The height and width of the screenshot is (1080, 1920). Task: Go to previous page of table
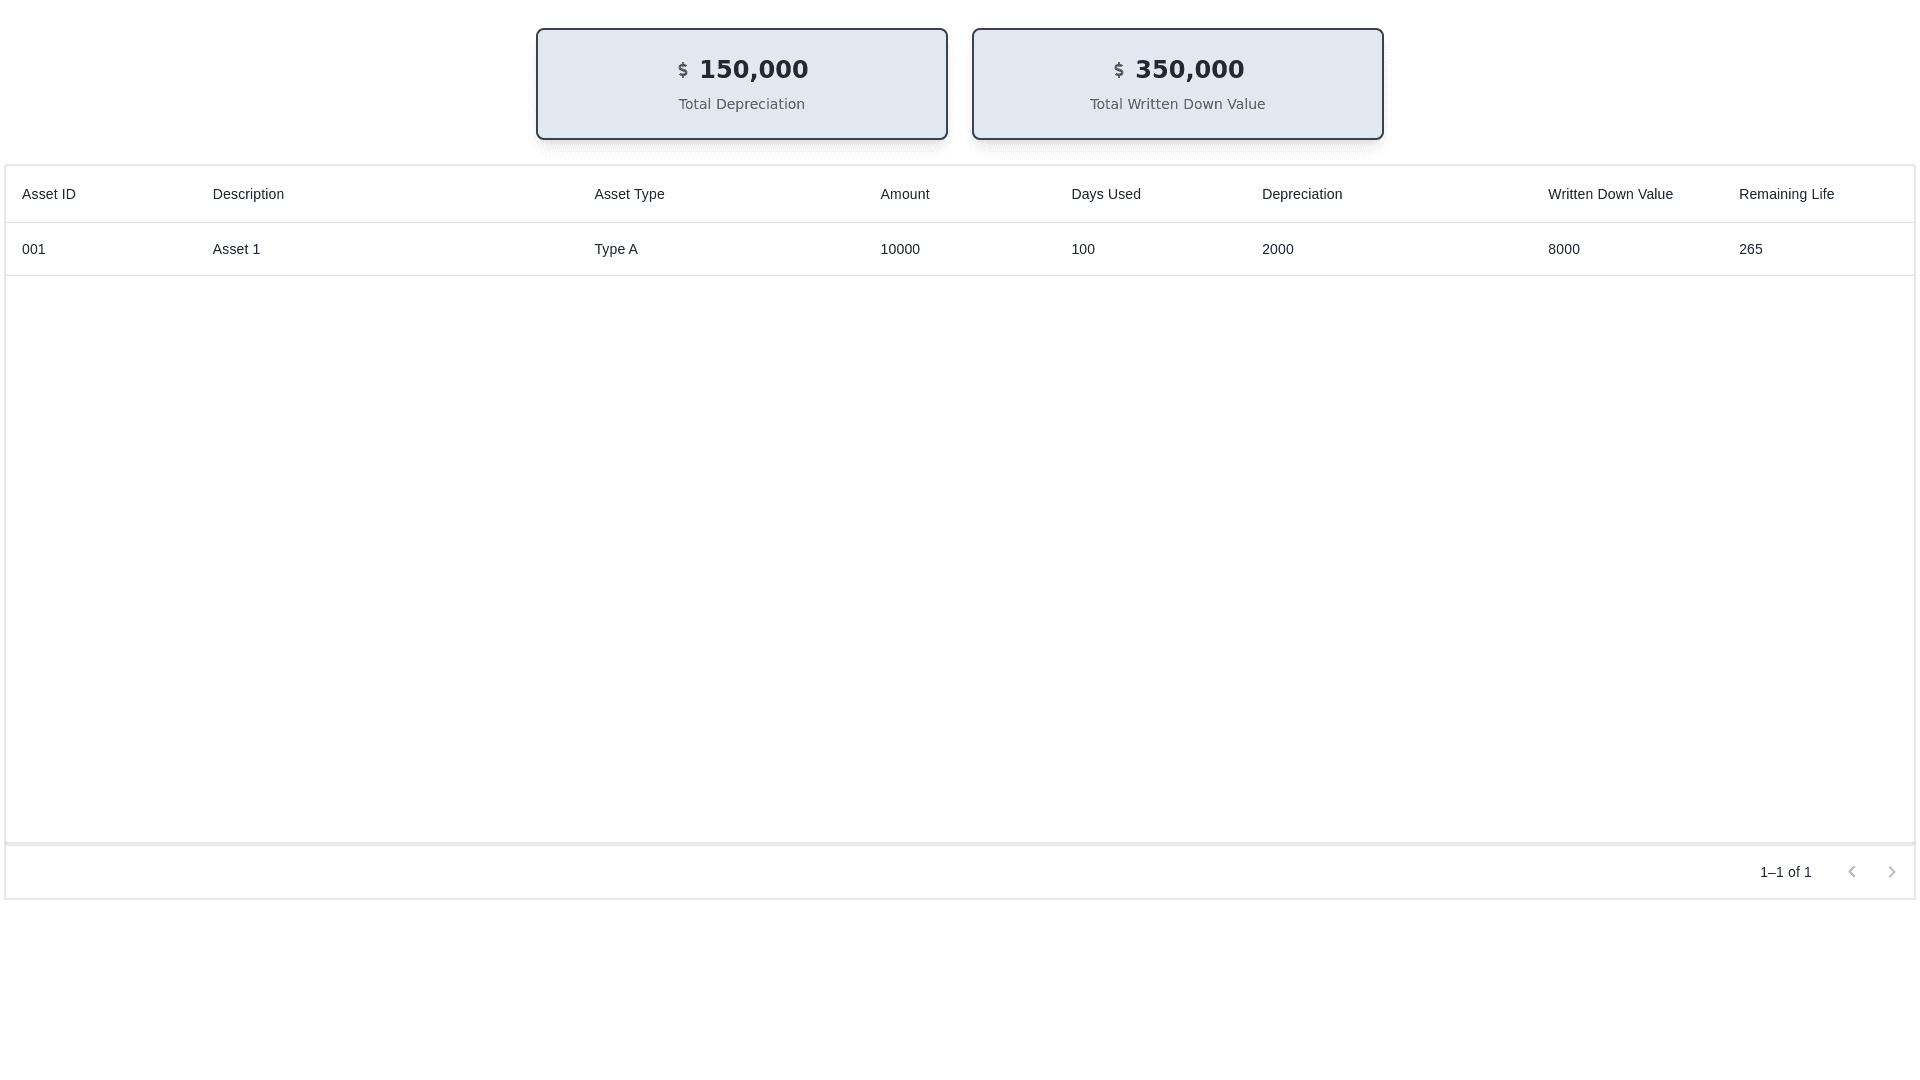pos(1851,872)
